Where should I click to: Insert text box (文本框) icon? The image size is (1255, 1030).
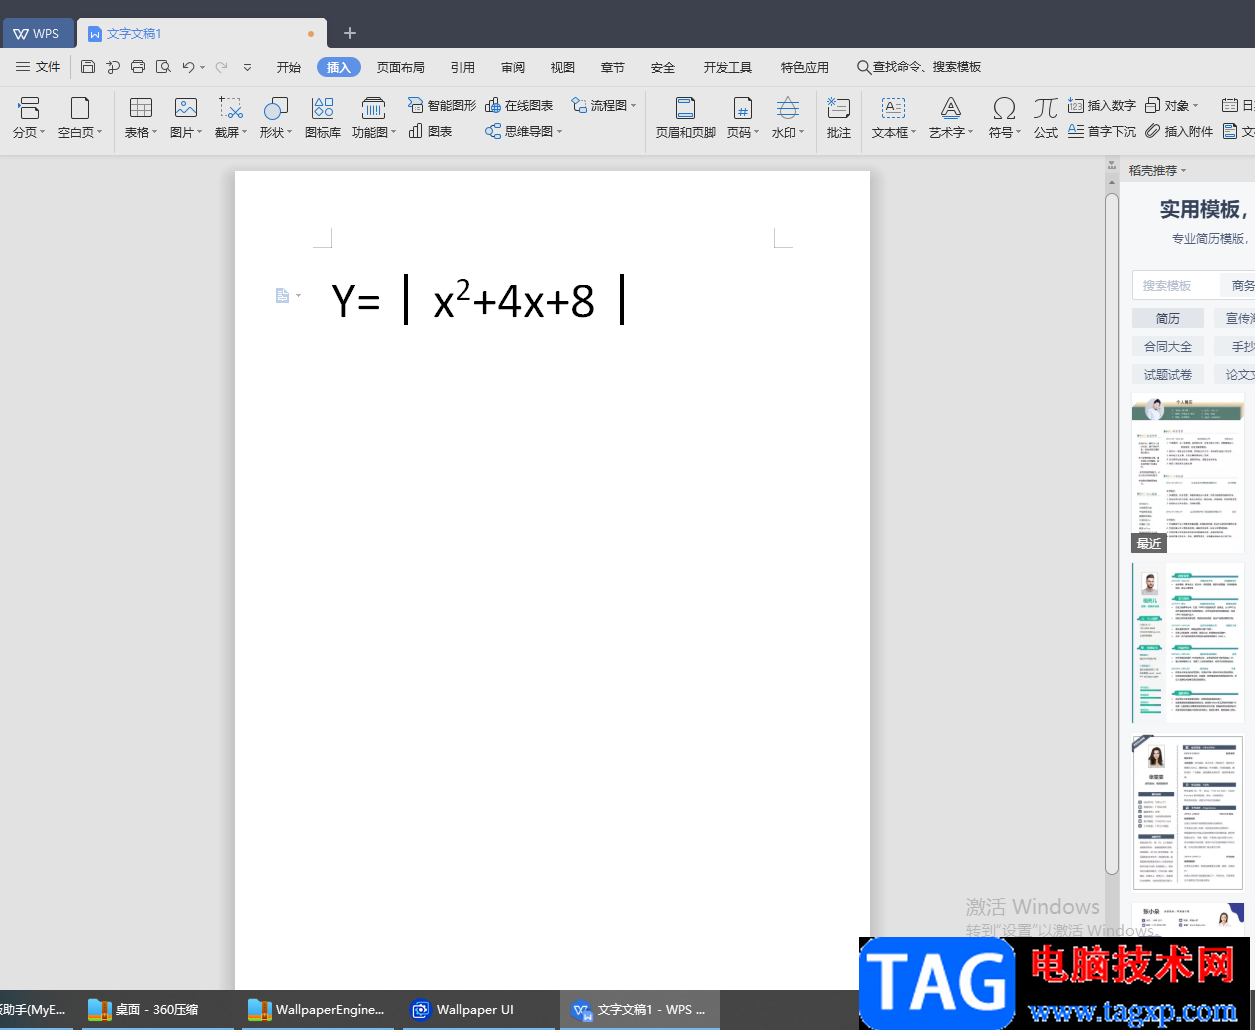click(x=893, y=107)
